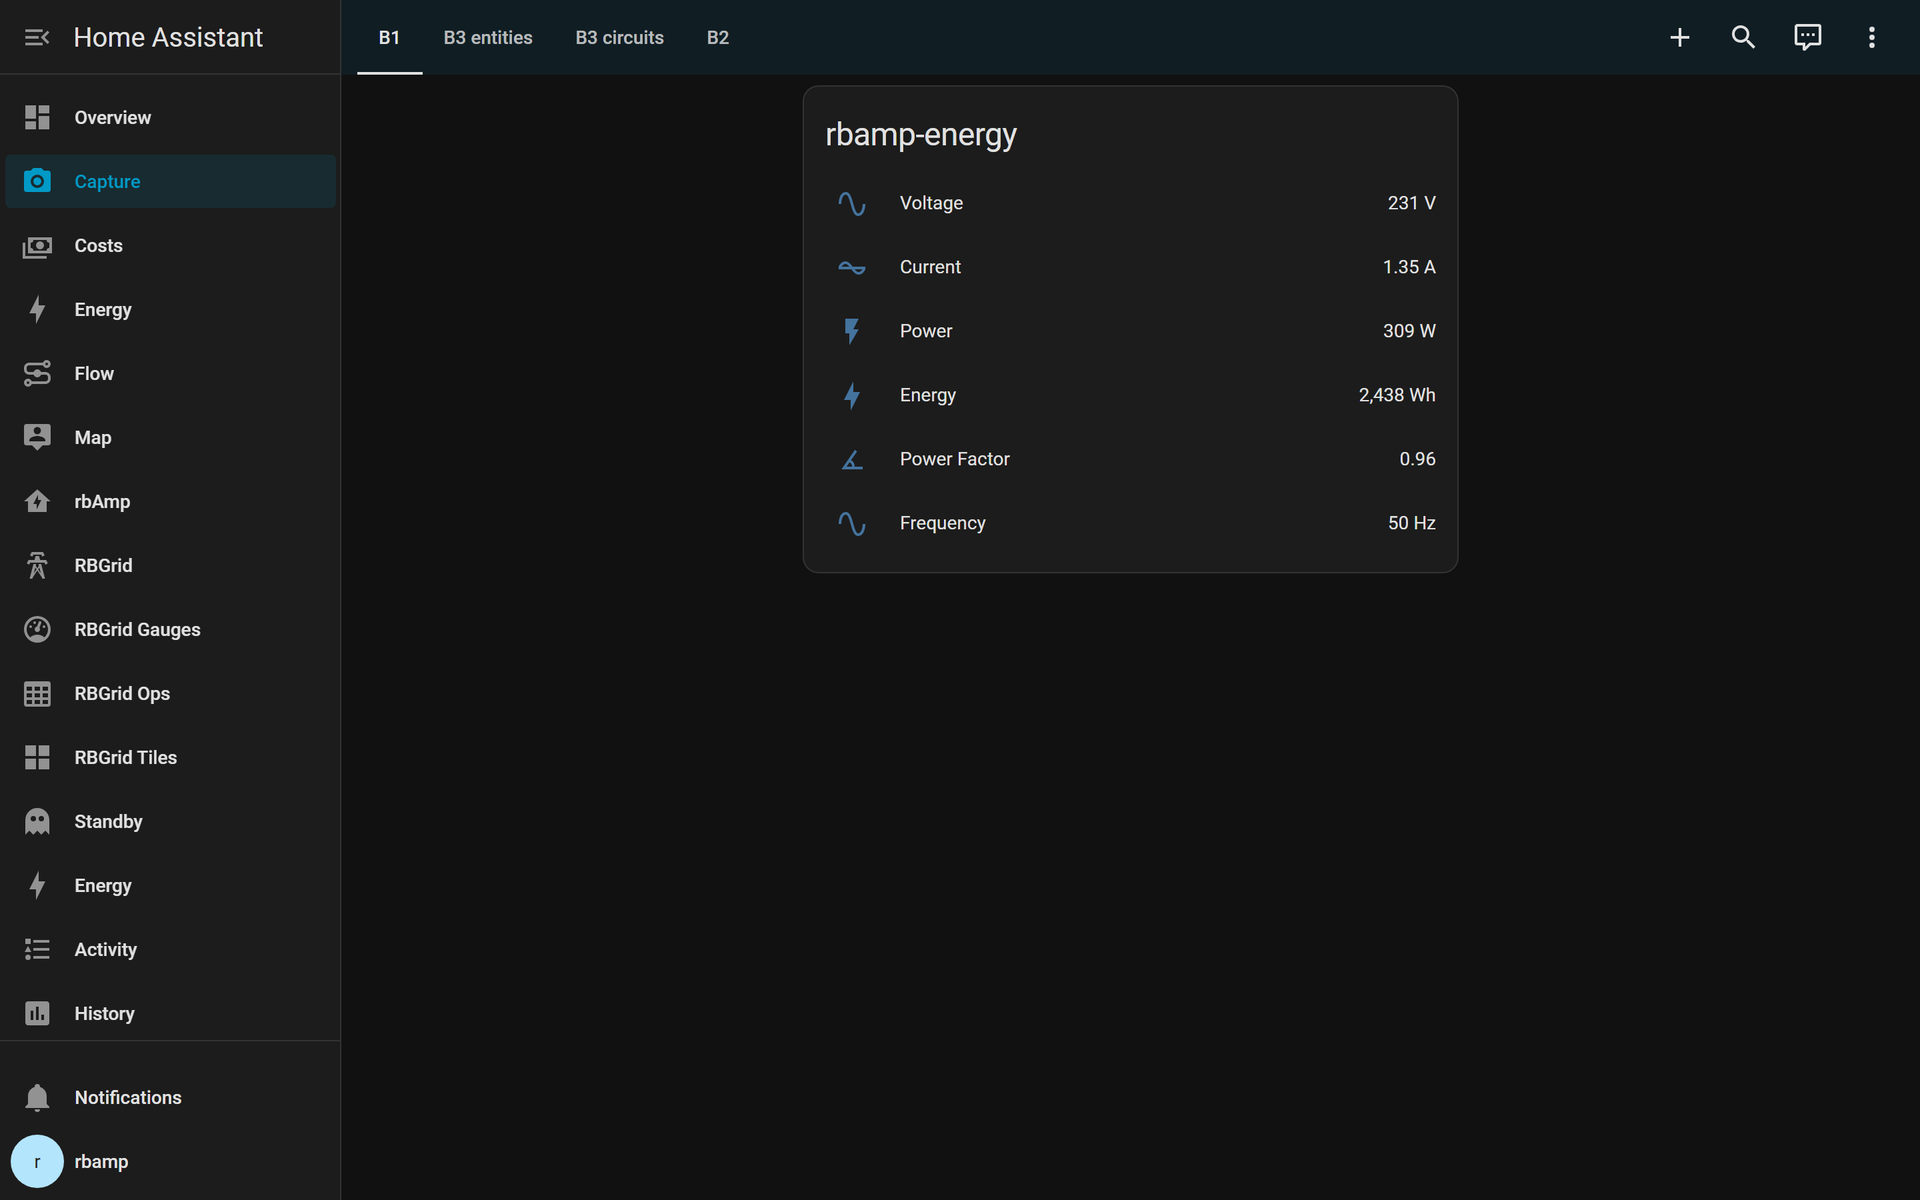Open the Flow sidebar item
Screen dimensions: 1920x1200
[171, 374]
